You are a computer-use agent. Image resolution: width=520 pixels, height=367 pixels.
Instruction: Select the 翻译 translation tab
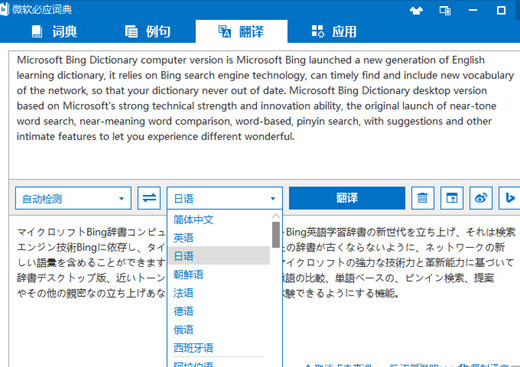[x=241, y=32]
